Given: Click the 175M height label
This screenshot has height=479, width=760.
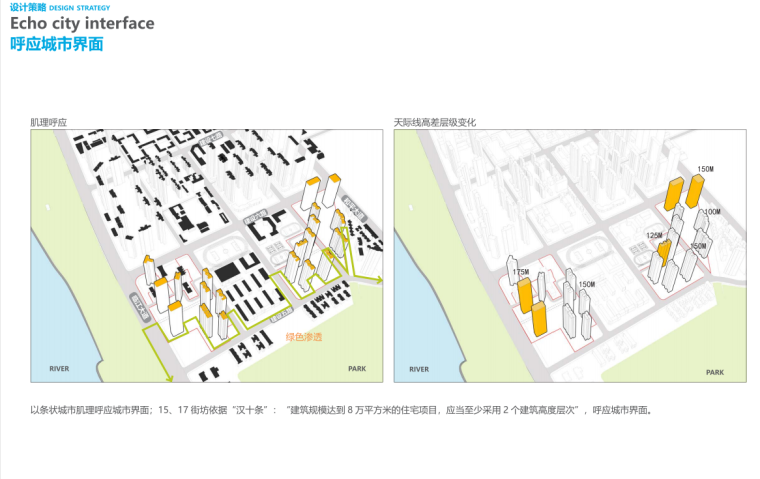Looking at the screenshot, I should point(520,272).
